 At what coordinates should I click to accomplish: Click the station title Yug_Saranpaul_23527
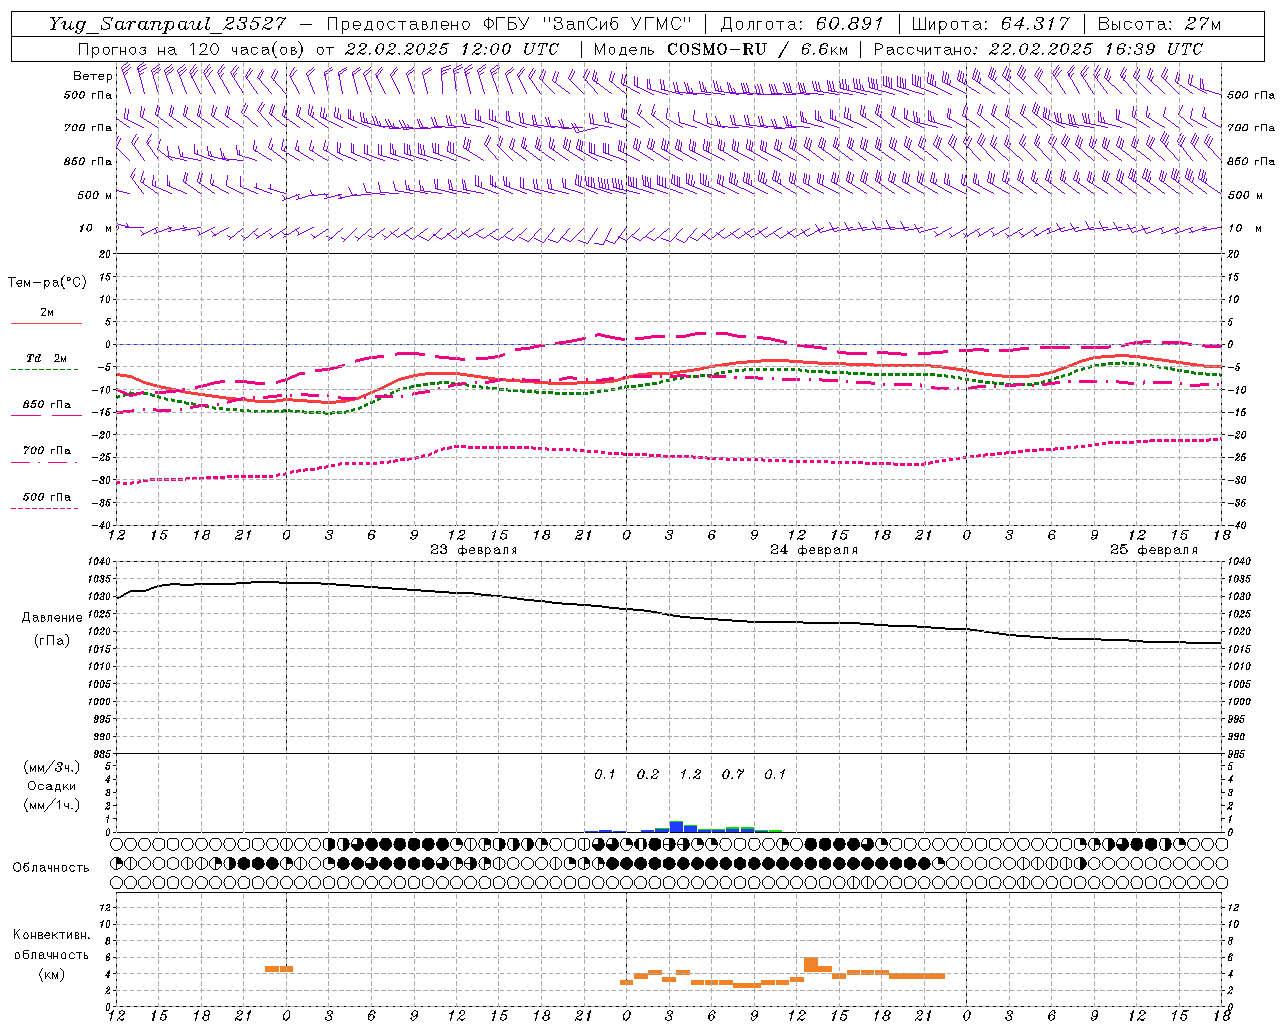pos(167,24)
